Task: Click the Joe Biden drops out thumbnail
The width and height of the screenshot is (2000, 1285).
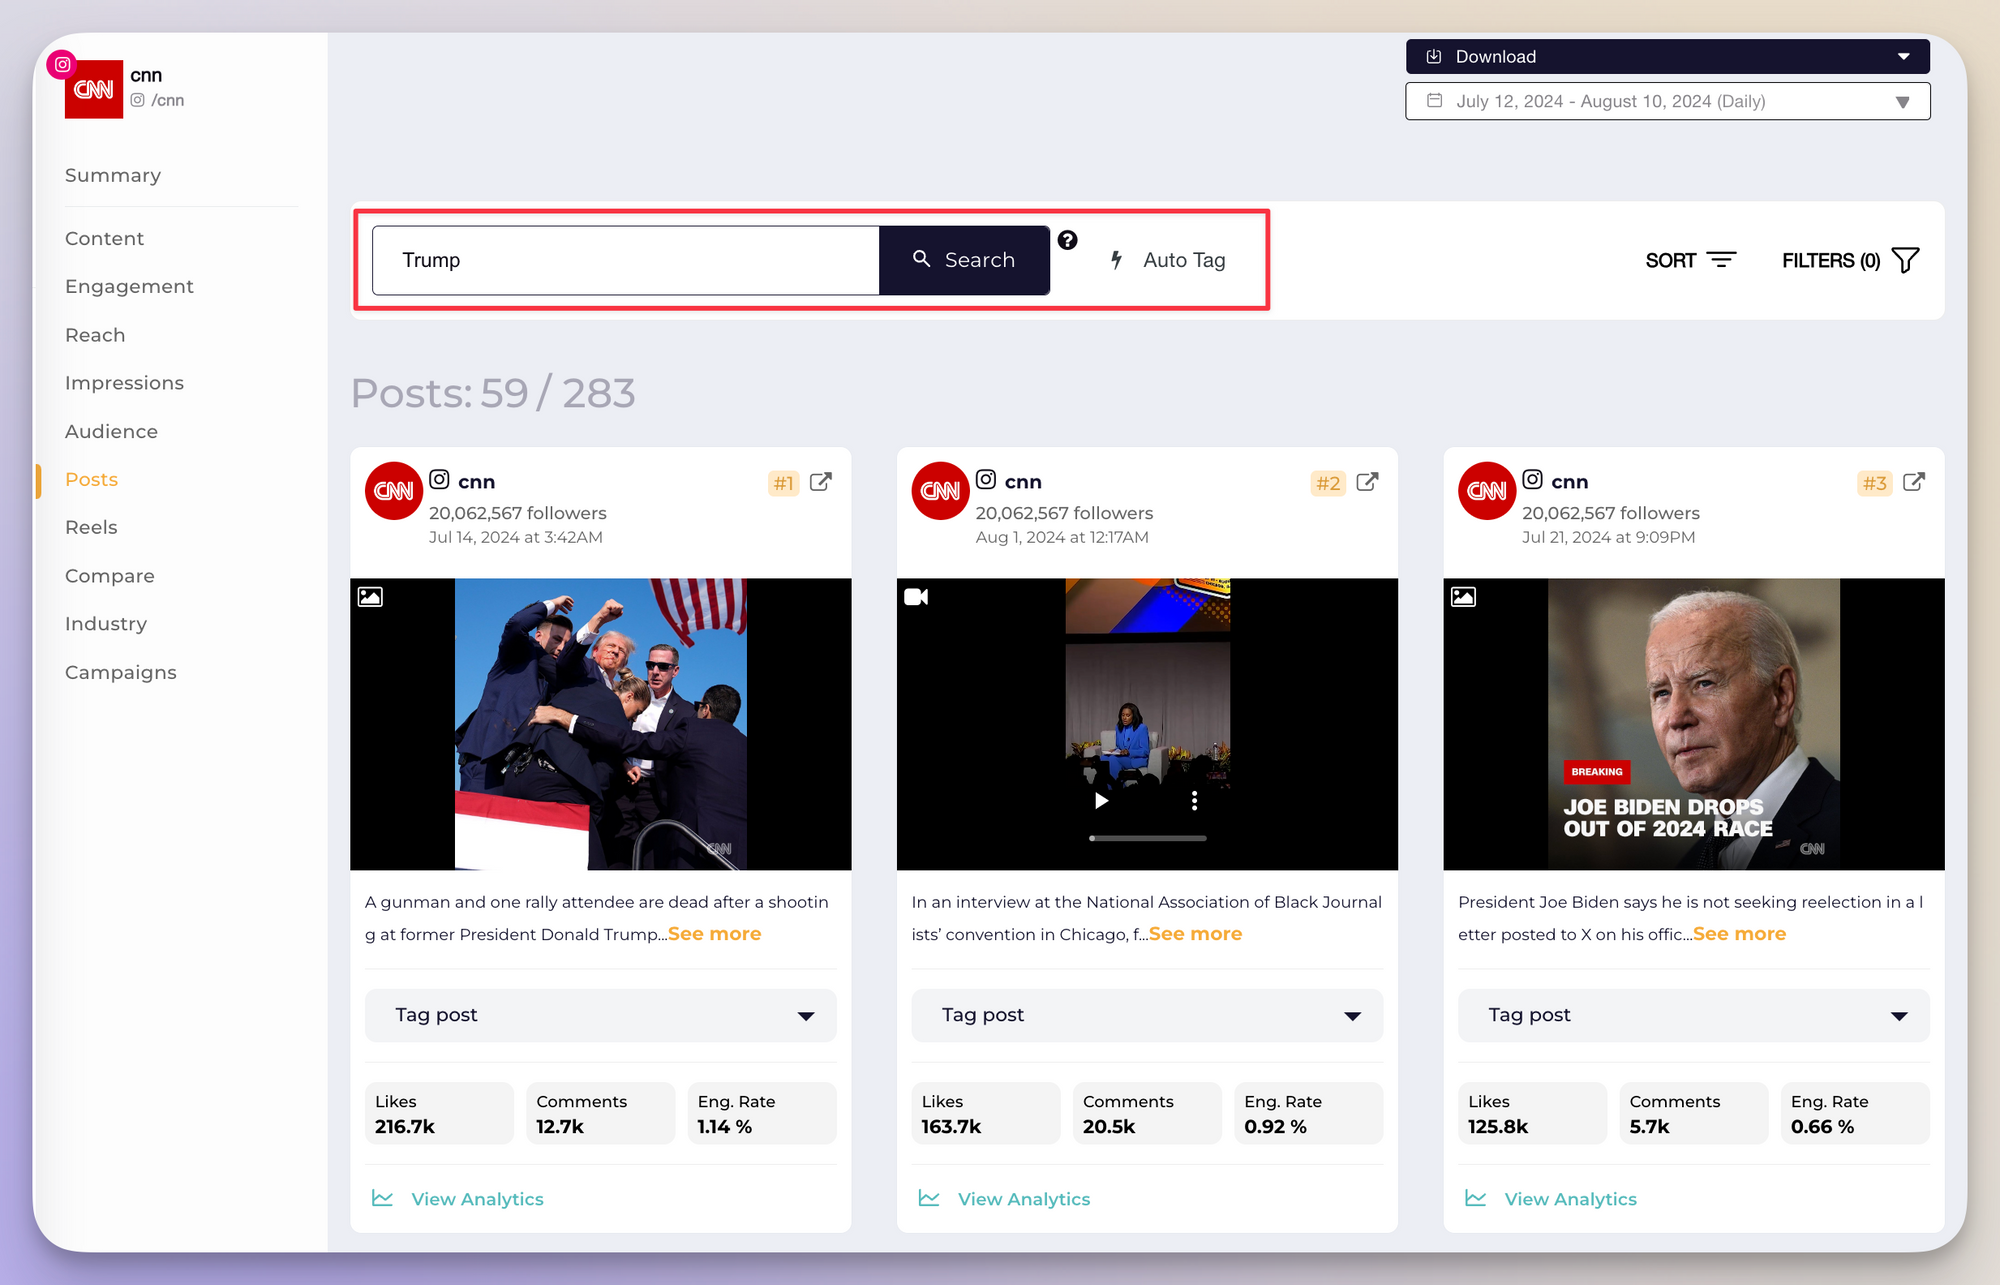Action: coord(1693,724)
